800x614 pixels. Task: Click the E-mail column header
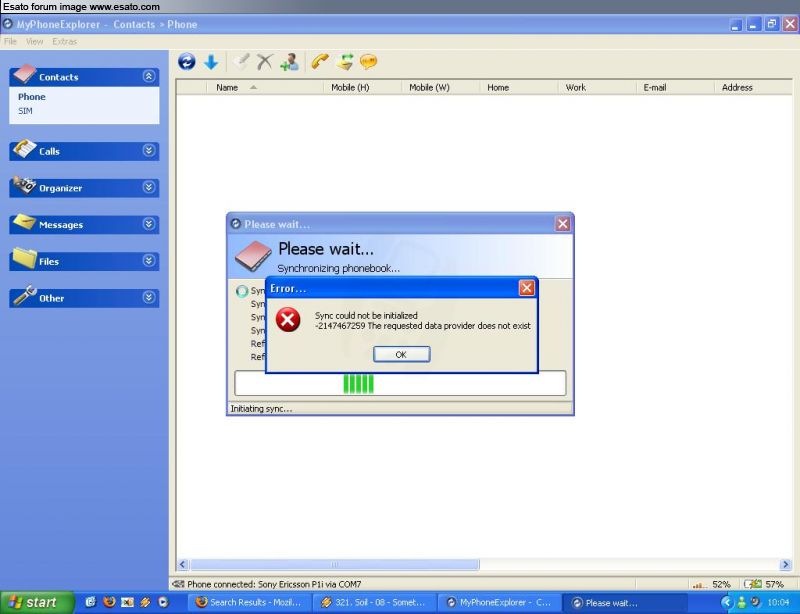[x=675, y=87]
